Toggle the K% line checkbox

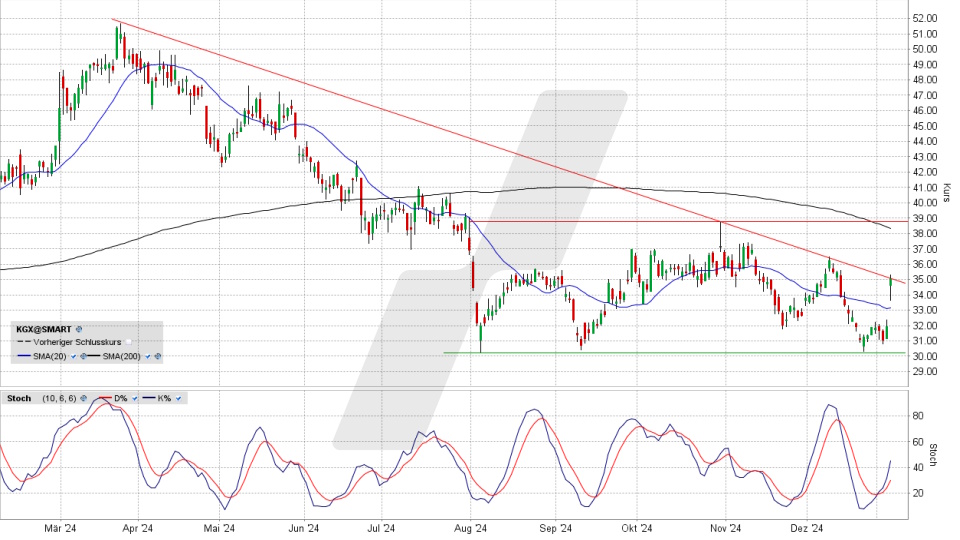click(x=178, y=398)
